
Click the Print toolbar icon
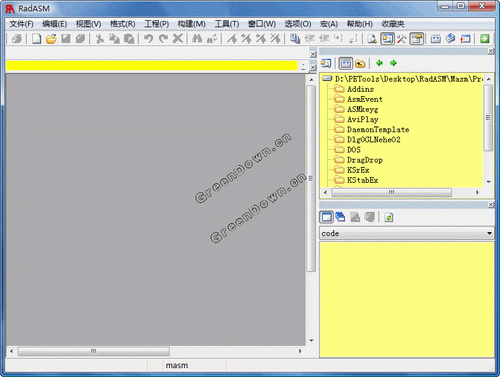[x=17, y=39]
